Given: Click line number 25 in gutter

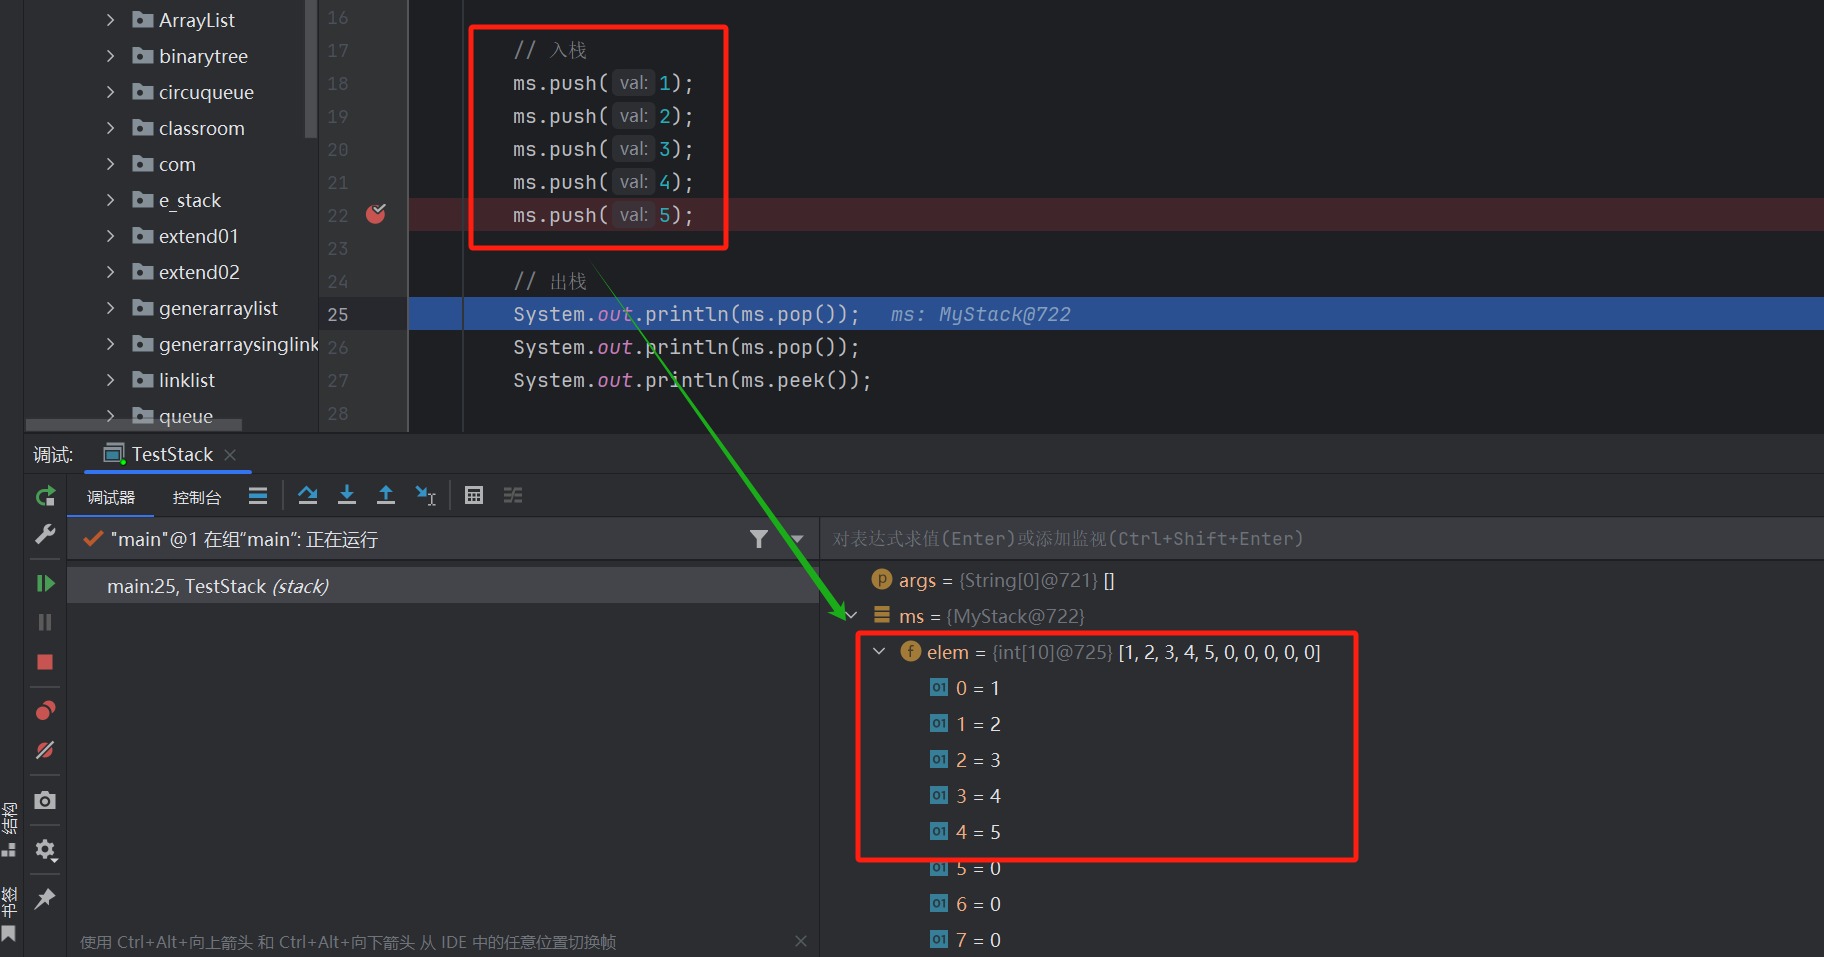Looking at the screenshot, I should click(x=338, y=314).
